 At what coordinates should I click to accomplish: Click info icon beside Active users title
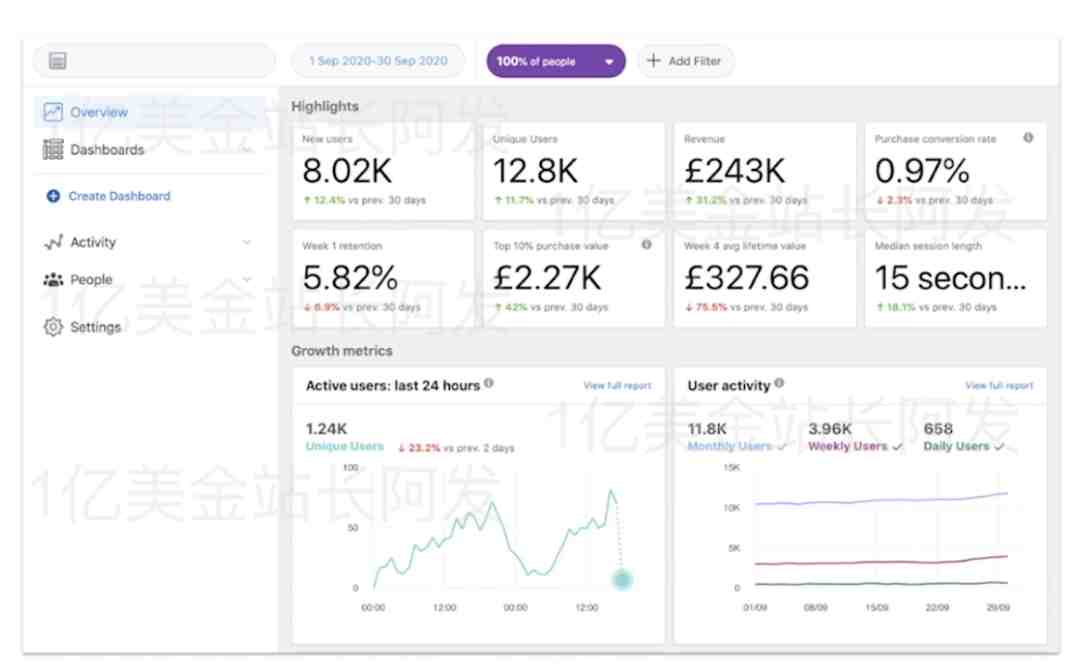[x=488, y=383]
